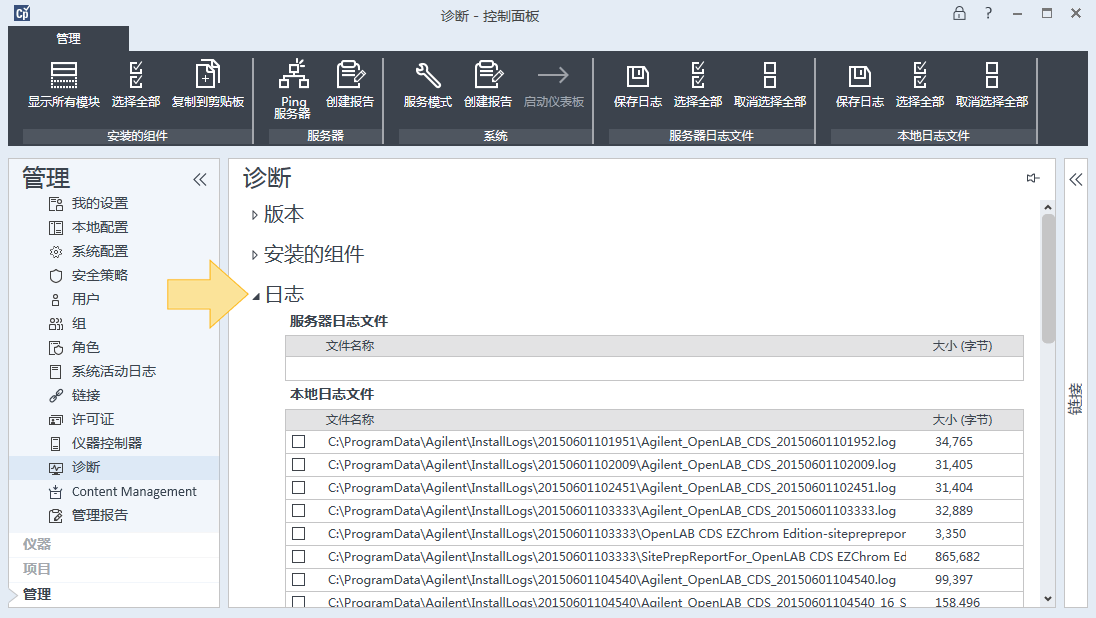
Task: Select all under 安装的组件 ribbon group
Action: coord(136,84)
